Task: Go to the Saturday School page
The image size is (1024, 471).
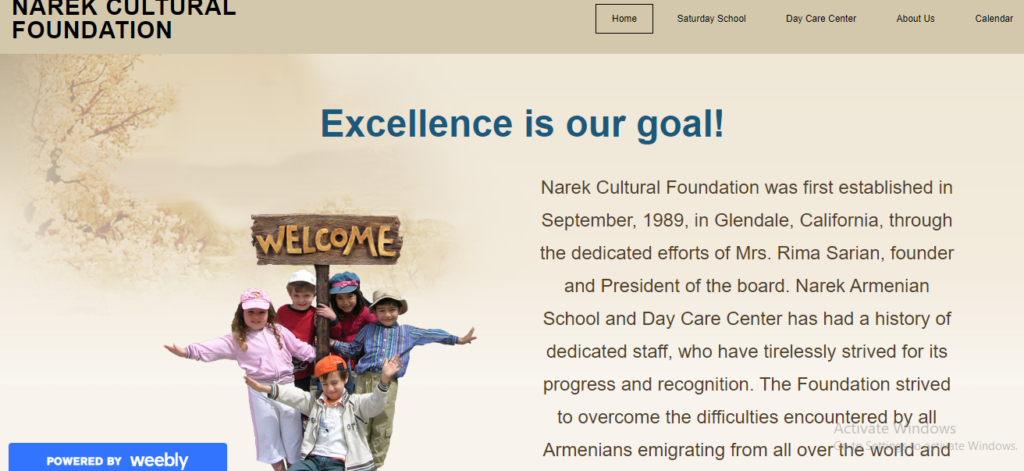Action: 711,19
